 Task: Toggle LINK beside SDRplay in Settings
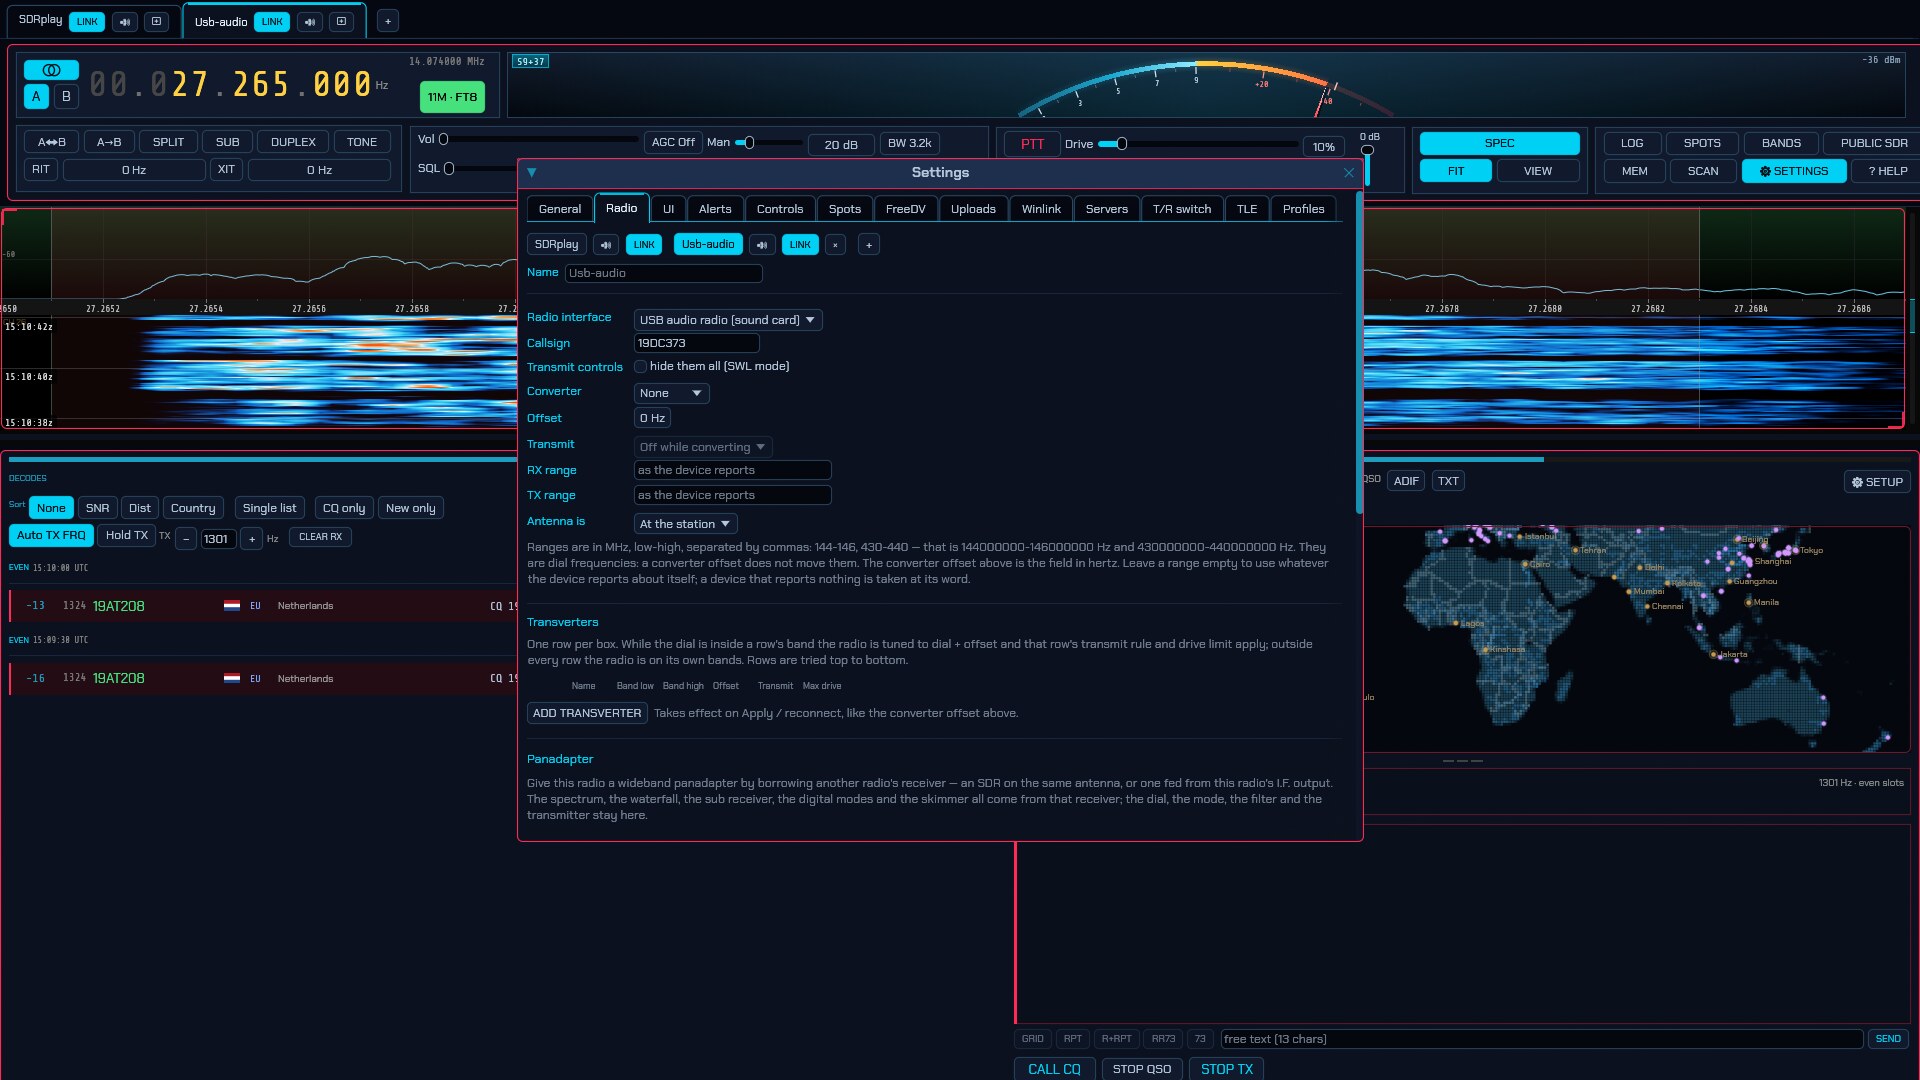pyautogui.click(x=644, y=245)
